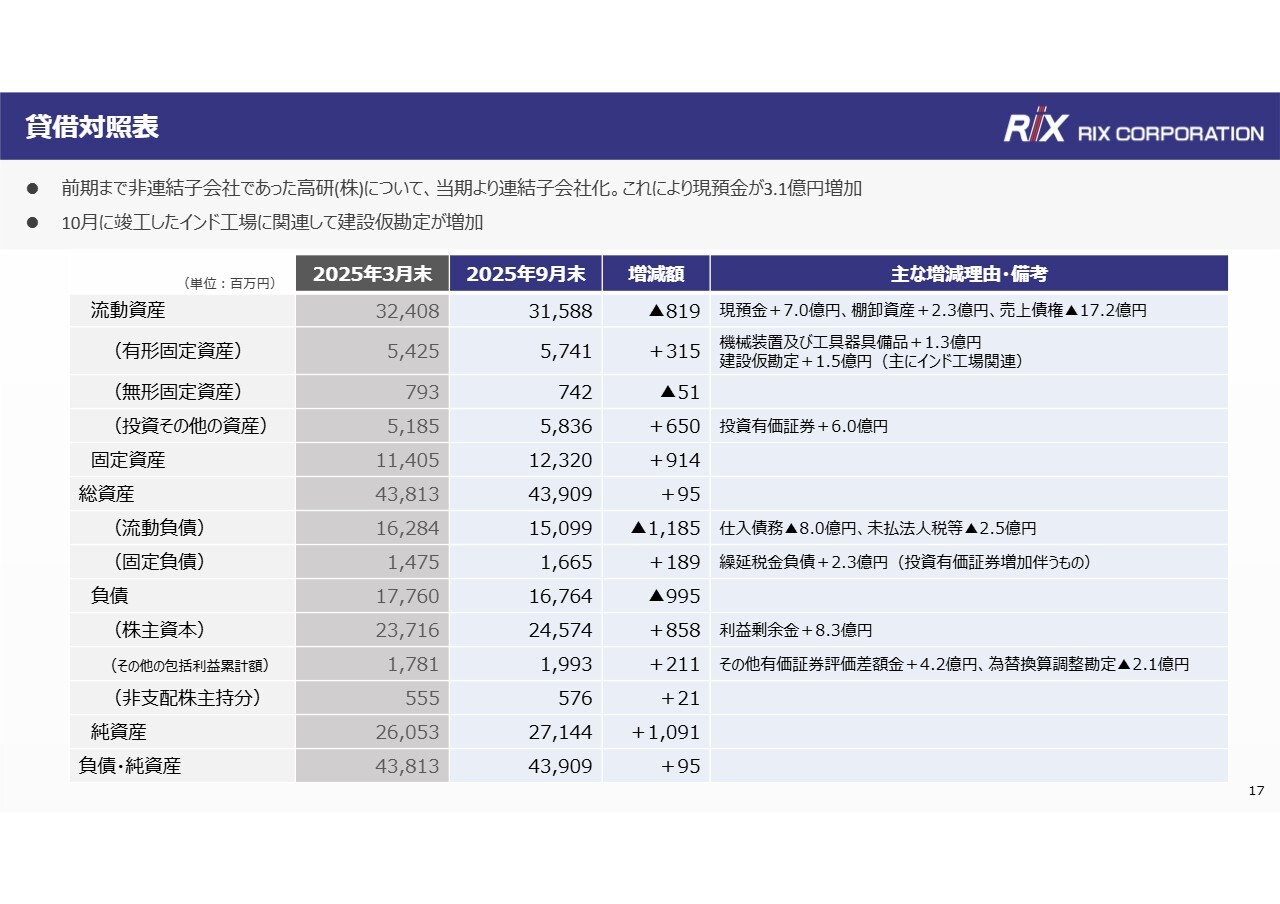Select the 27,144 net assets value
This screenshot has height=904, width=1280.
click(560, 732)
